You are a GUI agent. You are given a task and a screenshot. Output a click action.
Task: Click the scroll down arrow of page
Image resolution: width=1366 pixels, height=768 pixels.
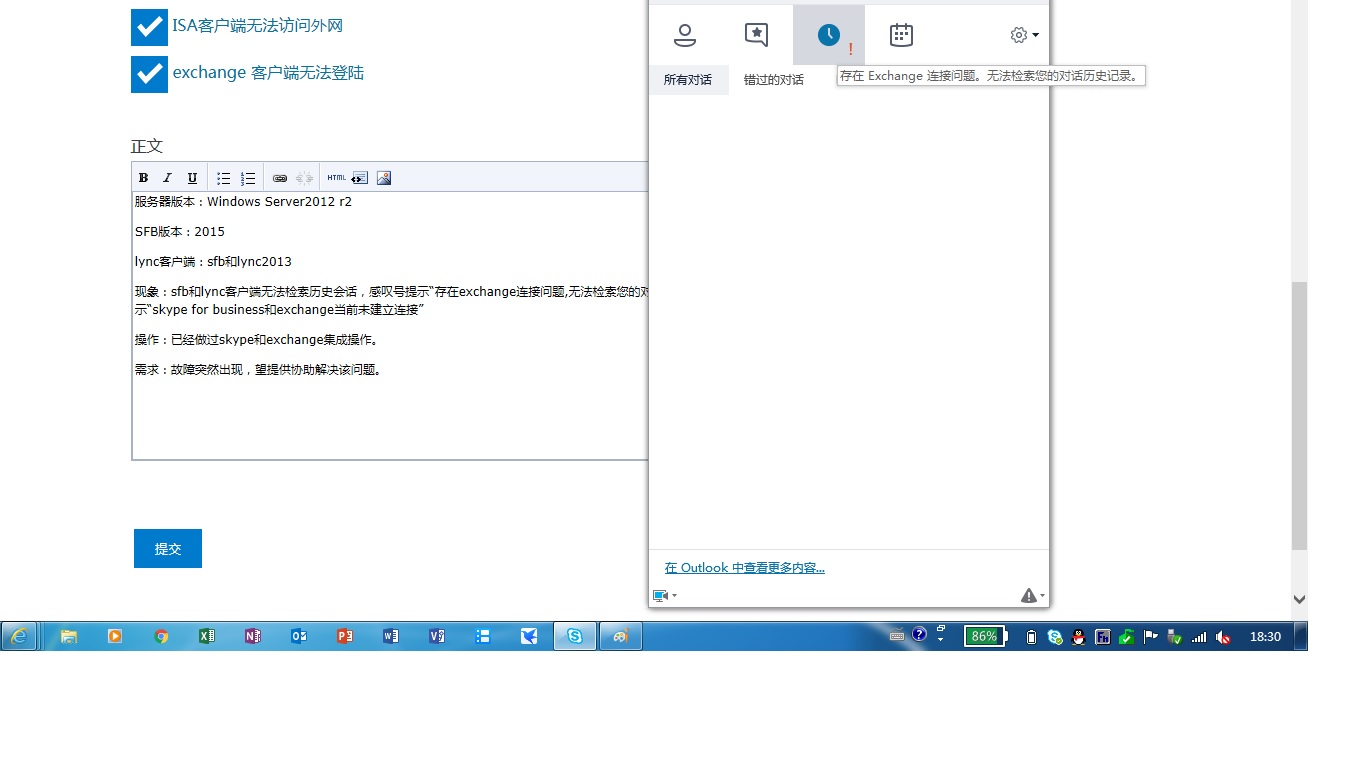pos(1299,600)
